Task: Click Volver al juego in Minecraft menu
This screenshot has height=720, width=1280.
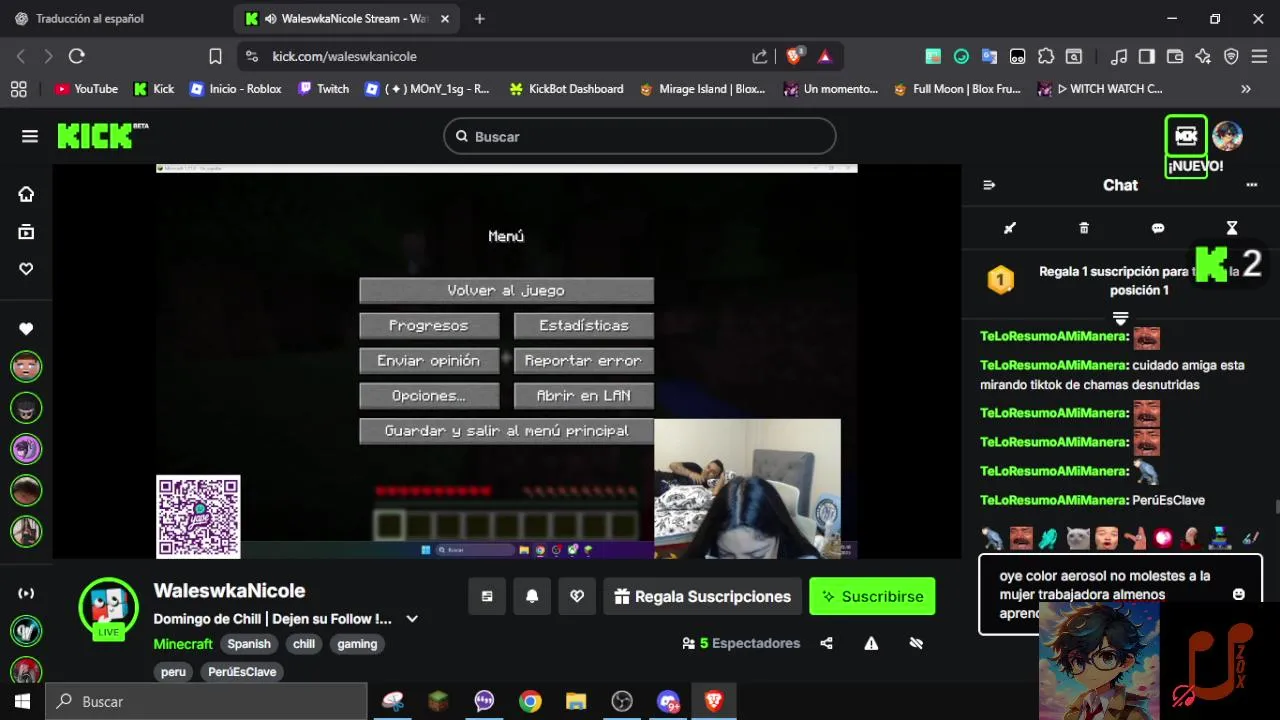Action: 506,290
